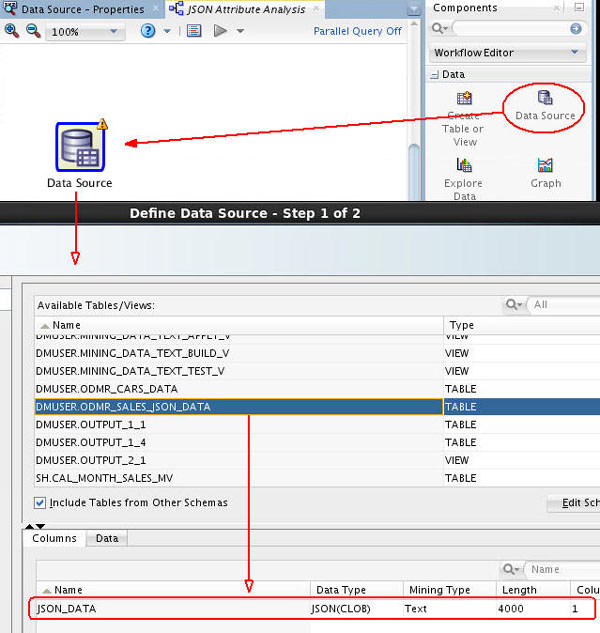Click the run workflow play icon
This screenshot has width=600, height=633.
click(220, 31)
